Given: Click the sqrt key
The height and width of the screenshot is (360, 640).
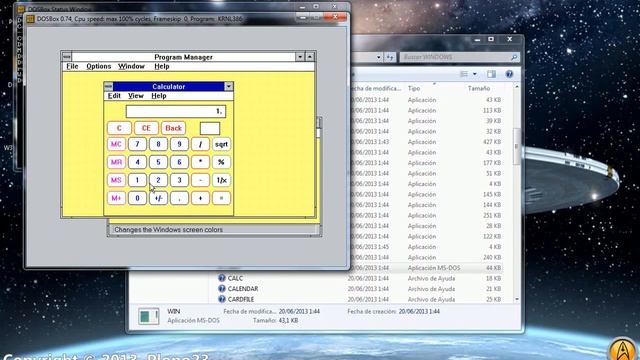Looking at the screenshot, I should (x=221, y=144).
